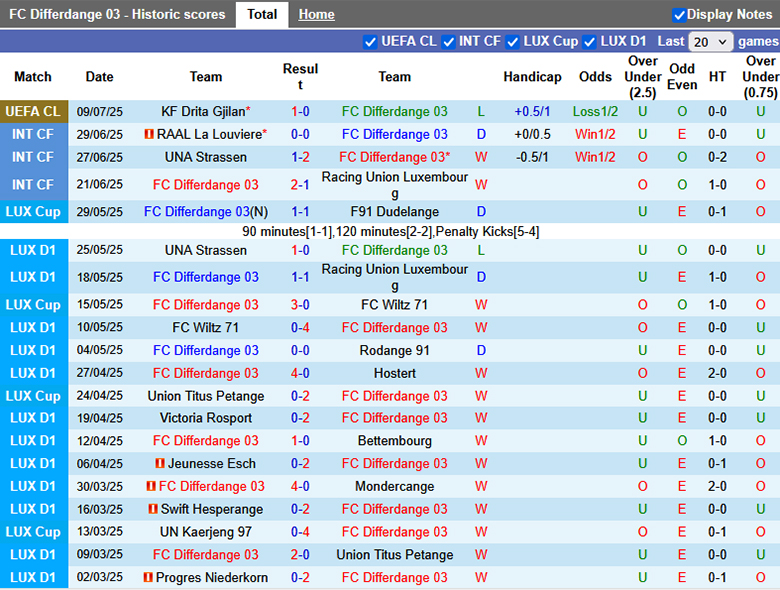Click the 0-4 result on 13/03/25
This screenshot has width=780, height=590.
click(300, 532)
